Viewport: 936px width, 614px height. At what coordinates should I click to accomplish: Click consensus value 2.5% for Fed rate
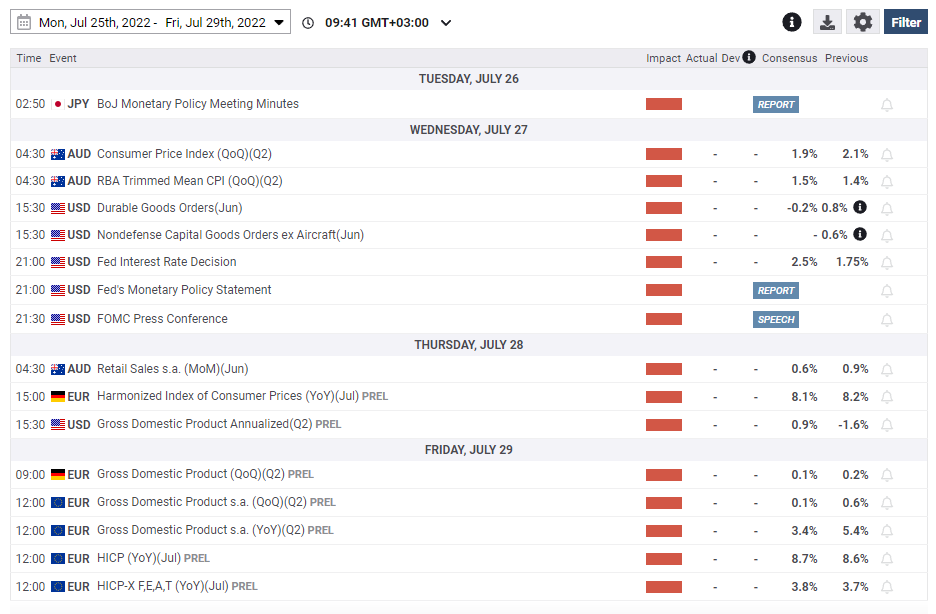click(804, 262)
